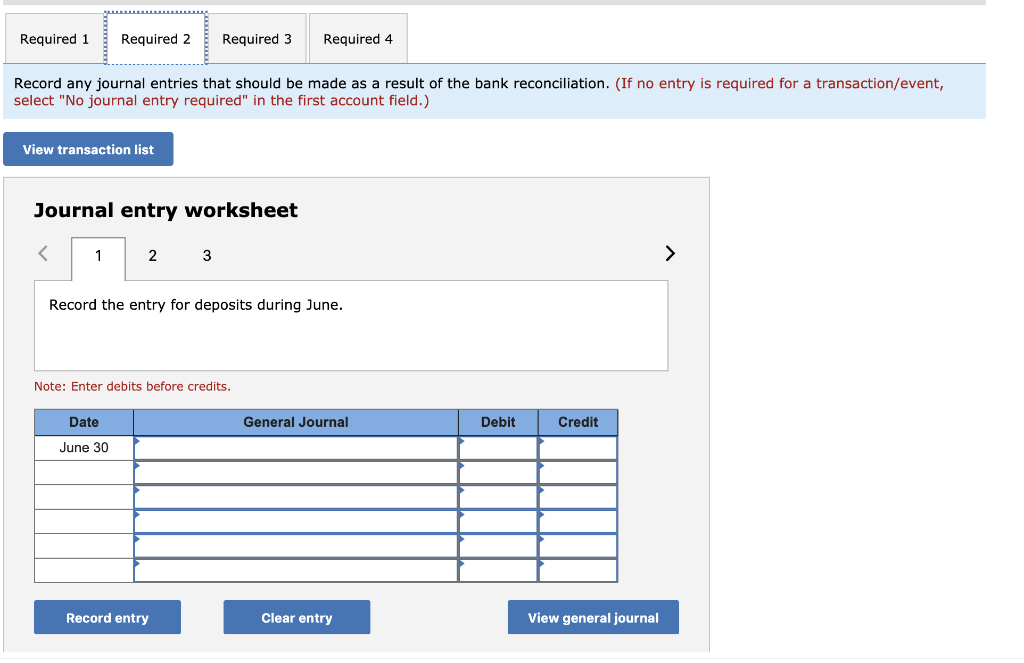Image resolution: width=1024 pixels, height=663 pixels.
Task: Click the Credit field in third row
Action: (578, 497)
